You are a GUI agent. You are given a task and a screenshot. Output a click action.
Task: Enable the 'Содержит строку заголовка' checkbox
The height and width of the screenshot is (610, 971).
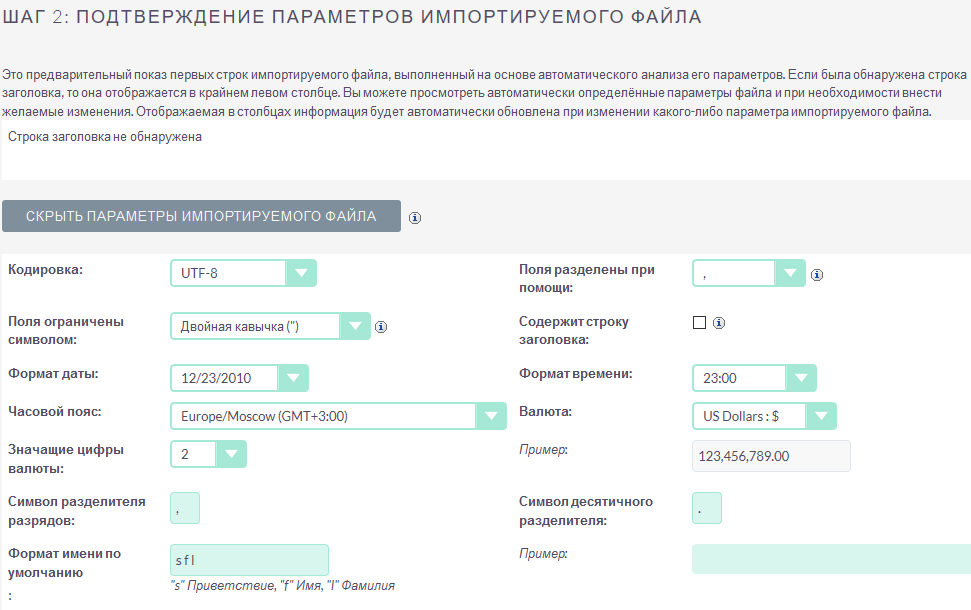click(x=697, y=322)
